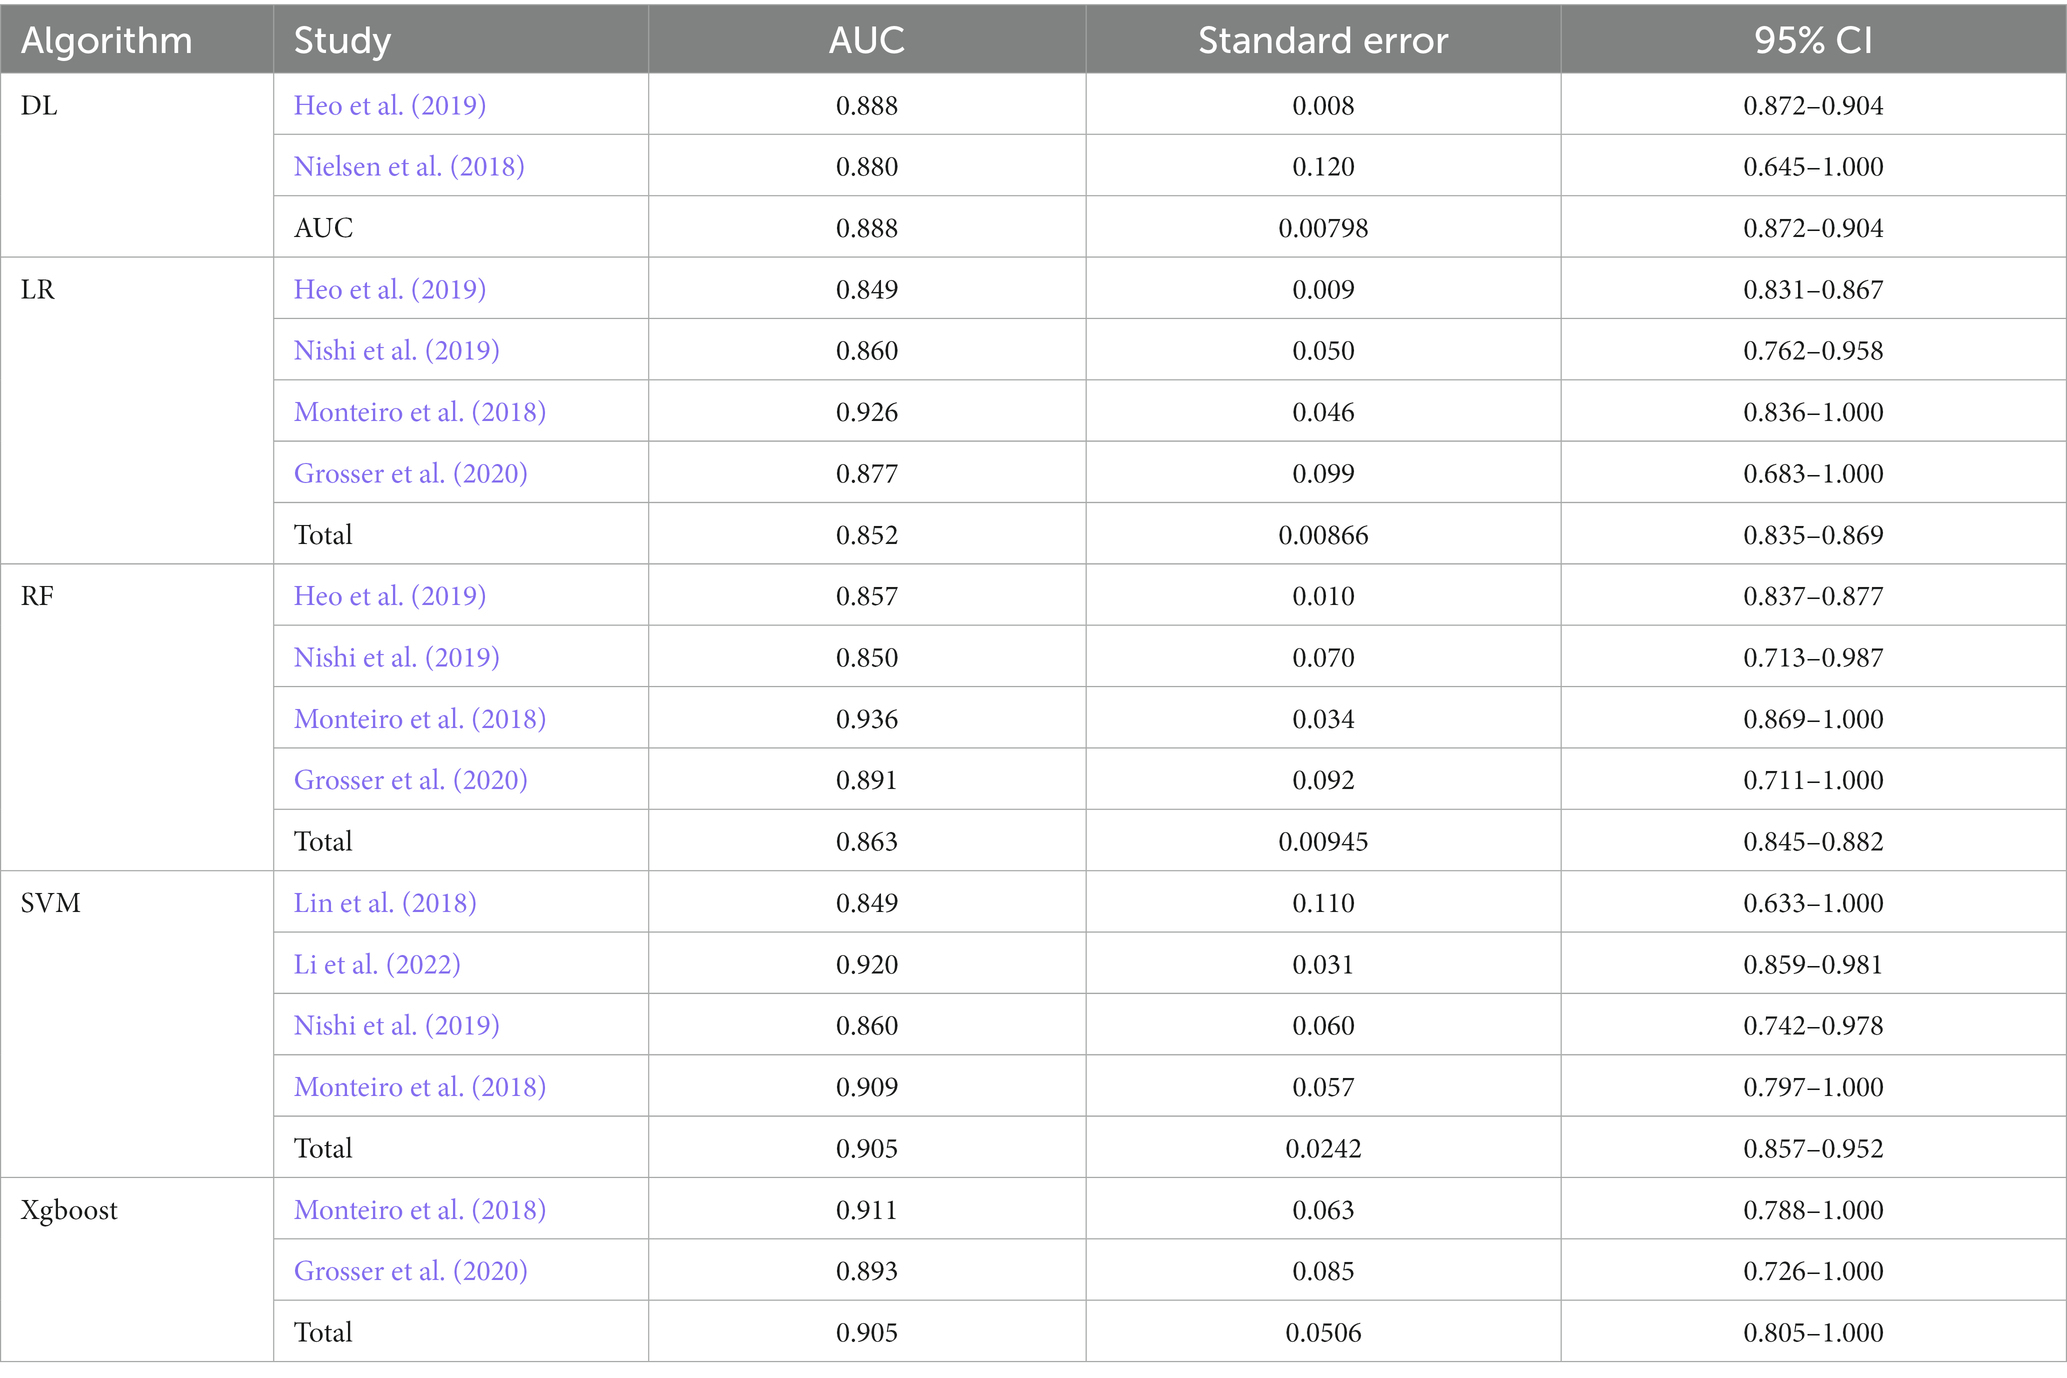Select the AUC value 0.920

coord(867,964)
